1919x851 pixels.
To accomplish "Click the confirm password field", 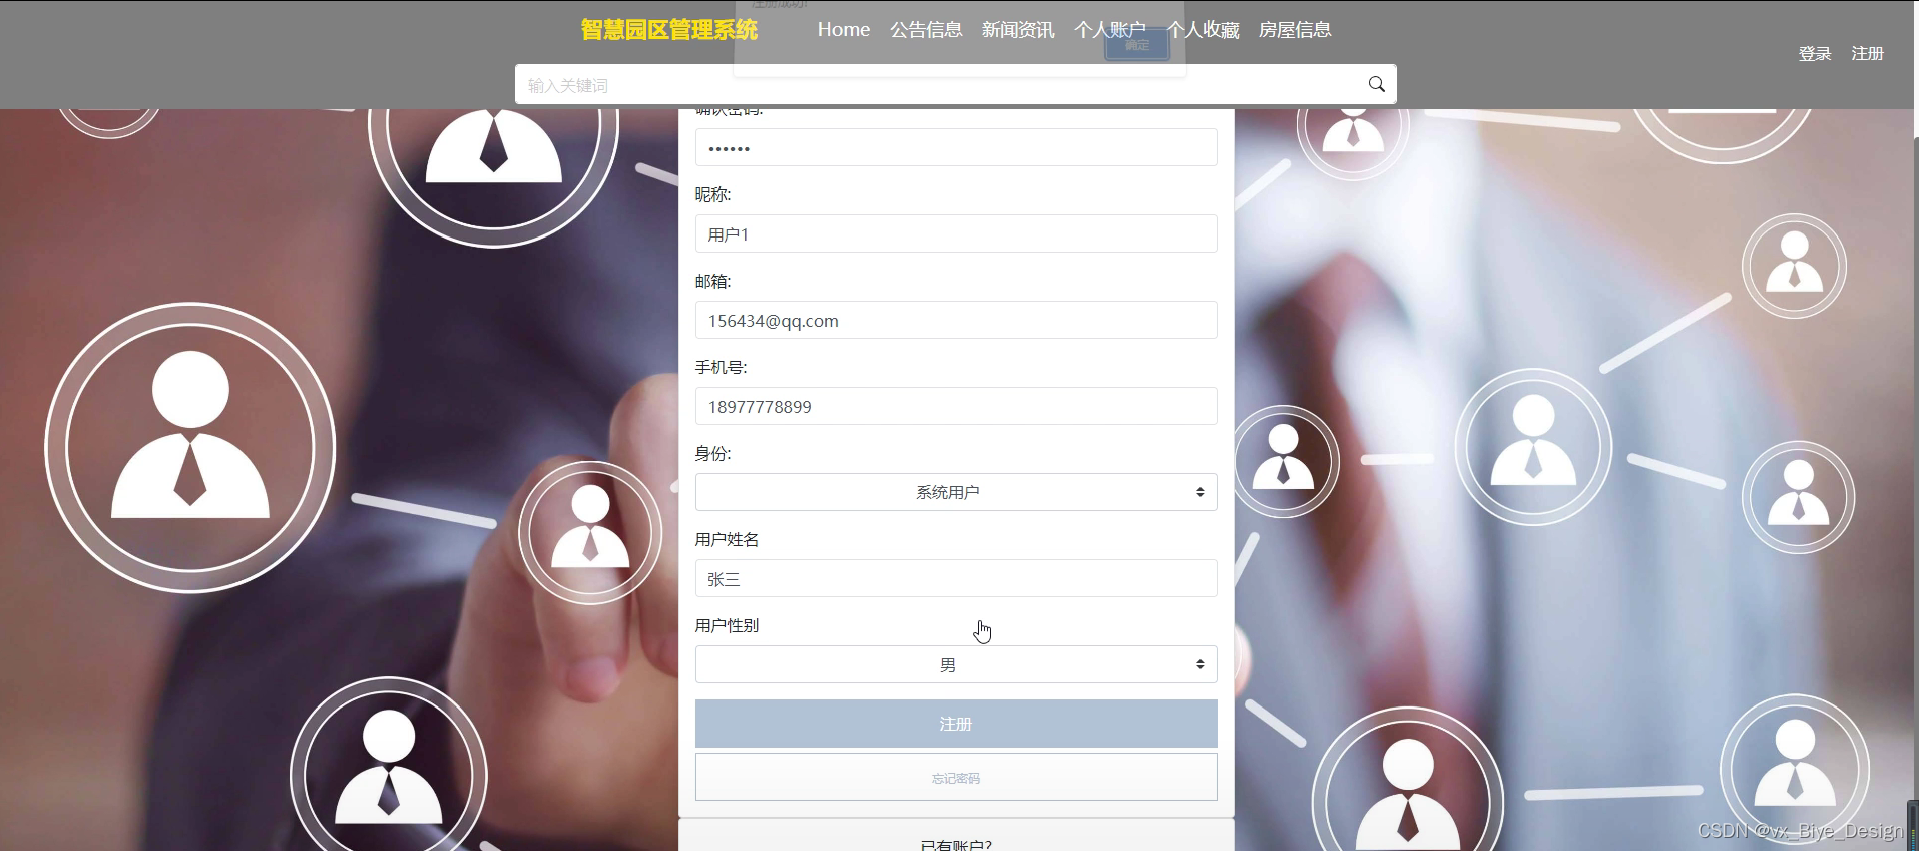I will (956, 147).
